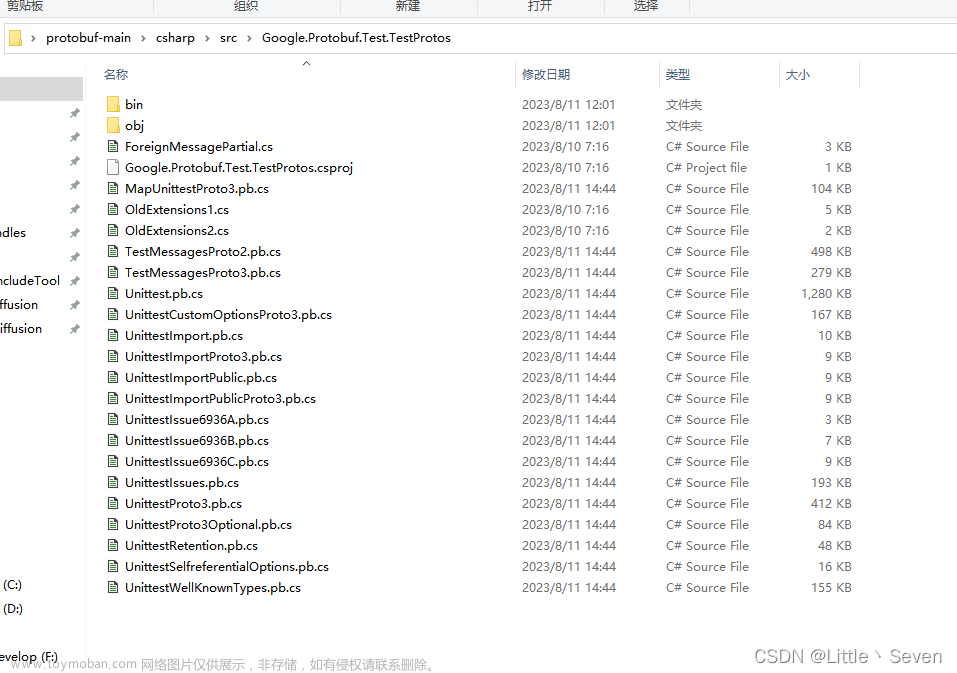Image resolution: width=957 pixels, height=673 pixels.
Task: Click the UnittestImportPublic.pb.cs file icon
Action: click(113, 378)
